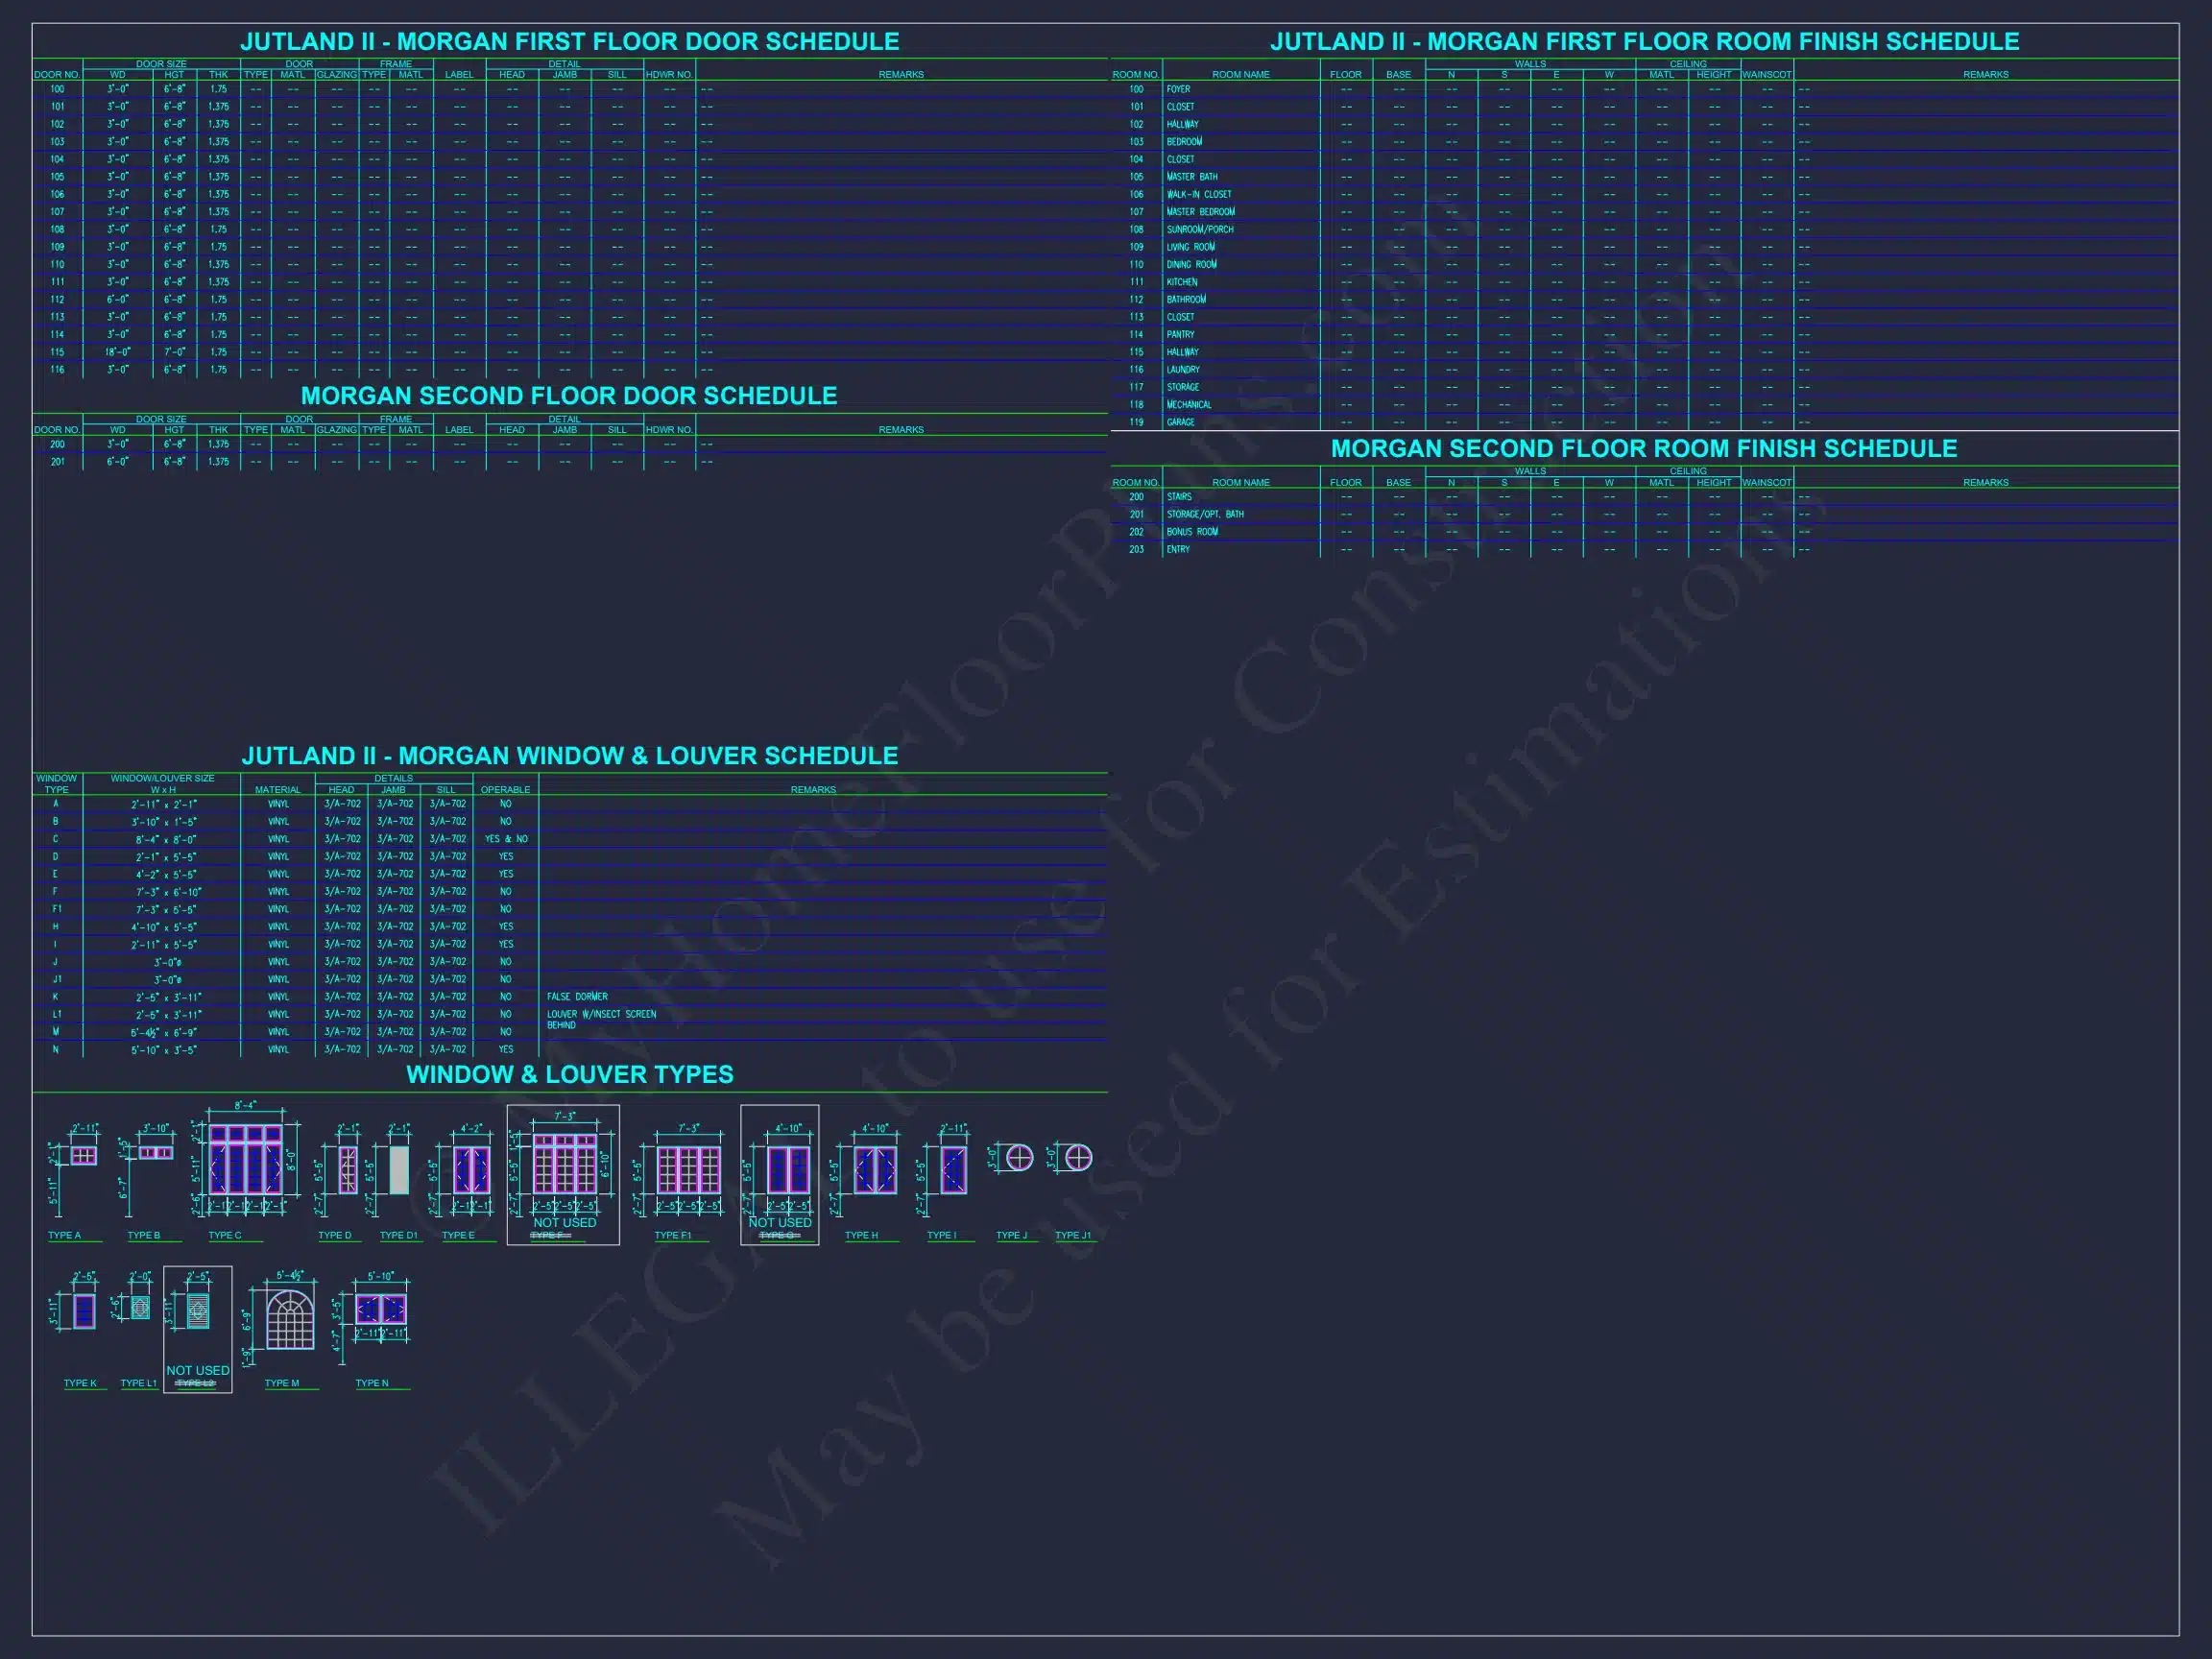The image size is (2212, 1659).
Task: Select the Type K window symbol
Action: point(84,1311)
